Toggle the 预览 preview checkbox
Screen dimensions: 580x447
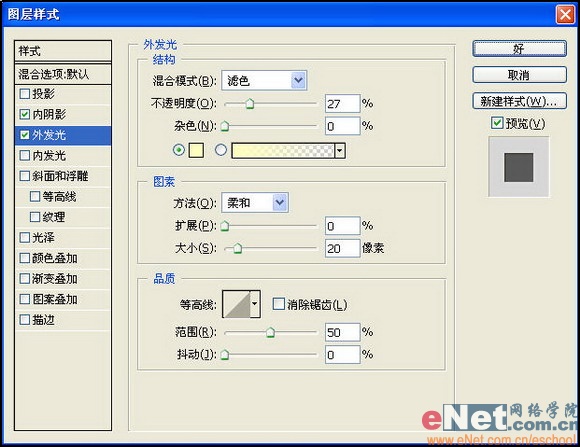pyautogui.click(x=497, y=123)
